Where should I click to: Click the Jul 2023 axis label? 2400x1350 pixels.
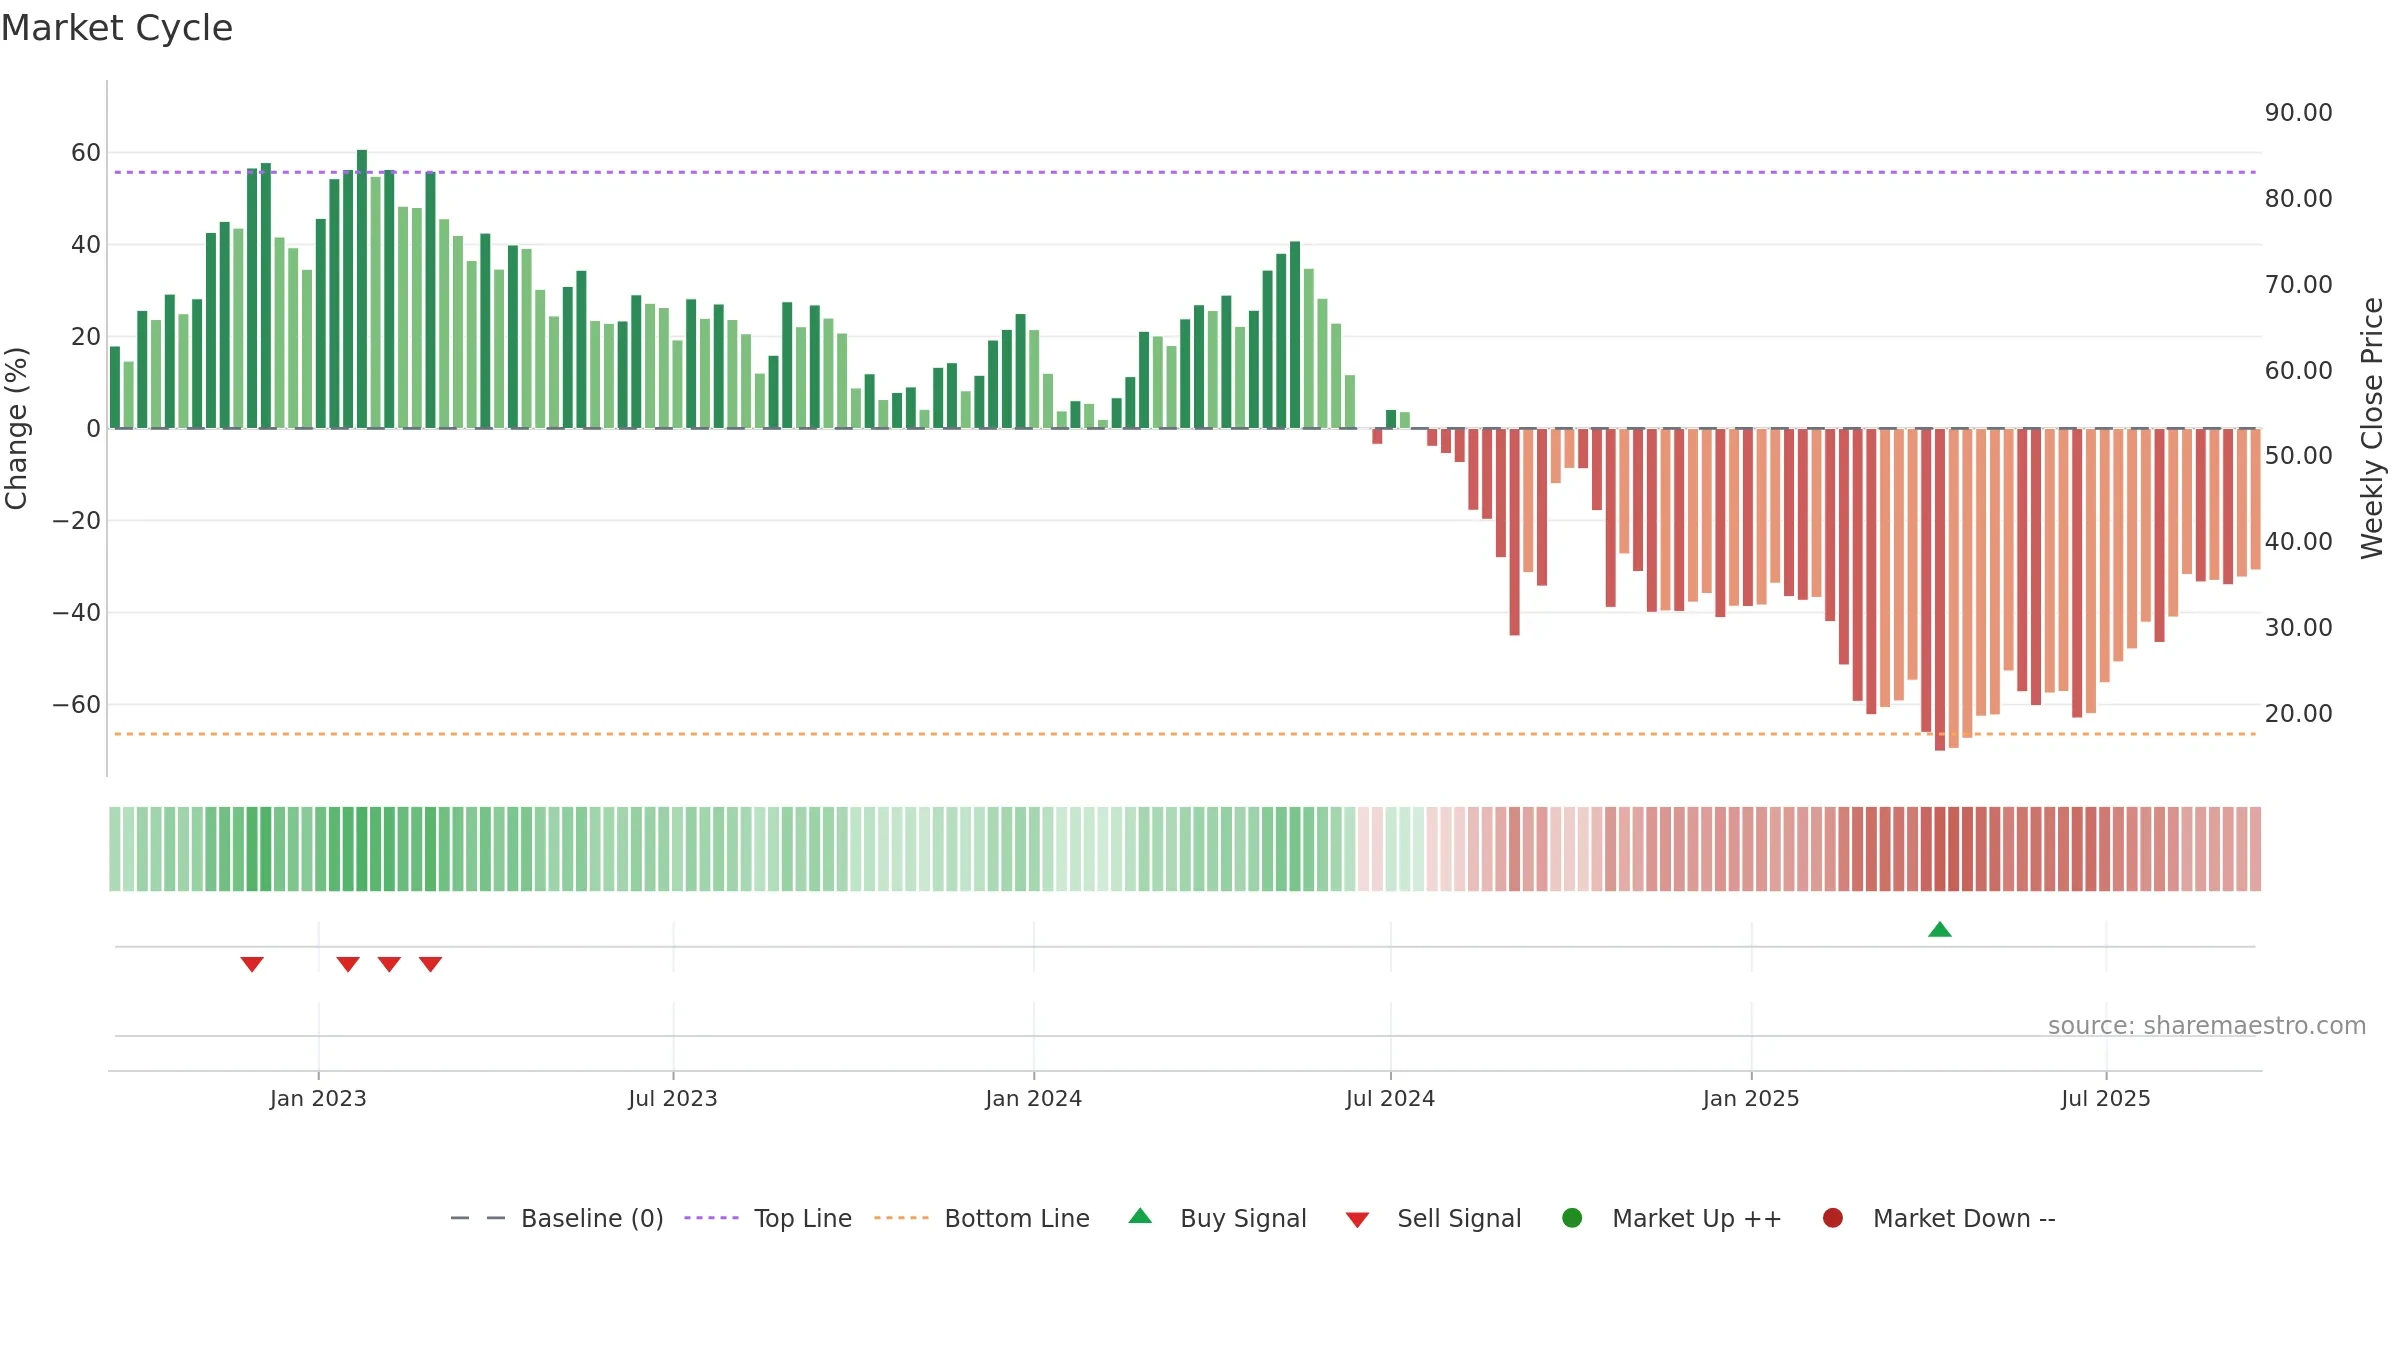pos(673,1099)
